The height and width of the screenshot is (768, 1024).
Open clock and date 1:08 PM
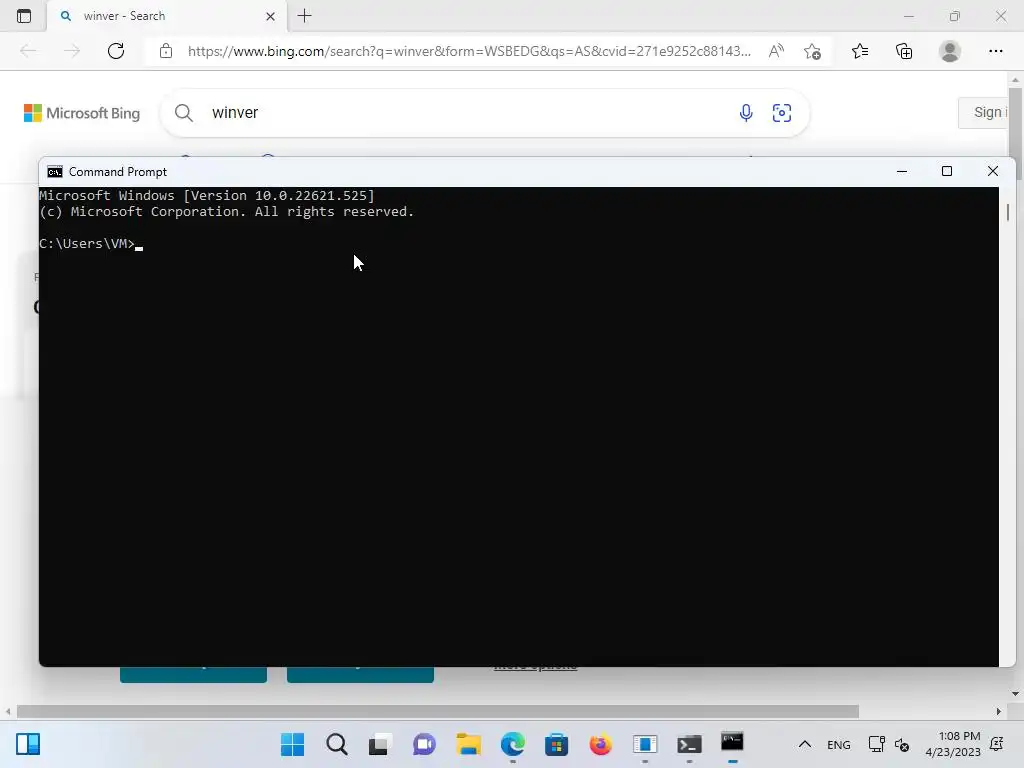[x=953, y=744]
